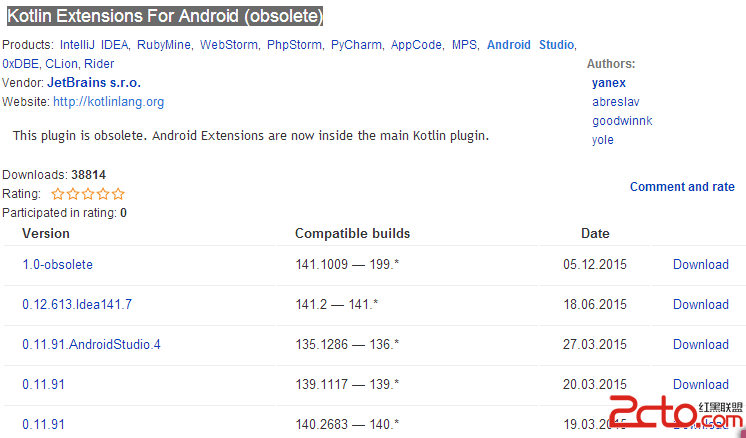Click the second rating star

73,194
